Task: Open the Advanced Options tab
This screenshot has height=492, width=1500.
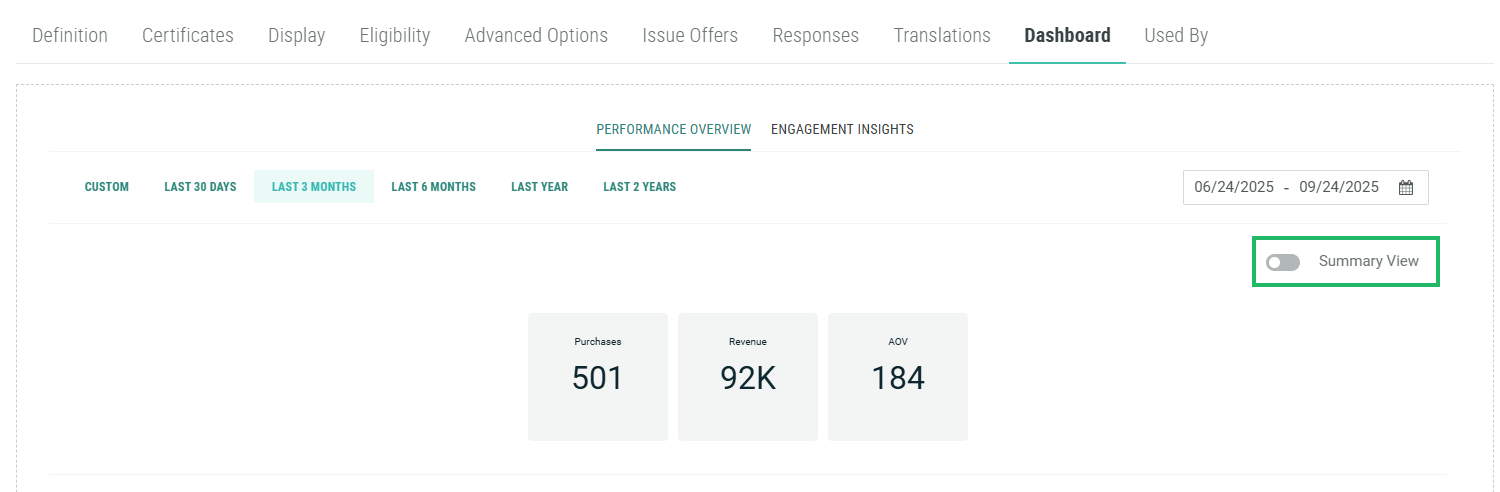Action: [x=536, y=35]
